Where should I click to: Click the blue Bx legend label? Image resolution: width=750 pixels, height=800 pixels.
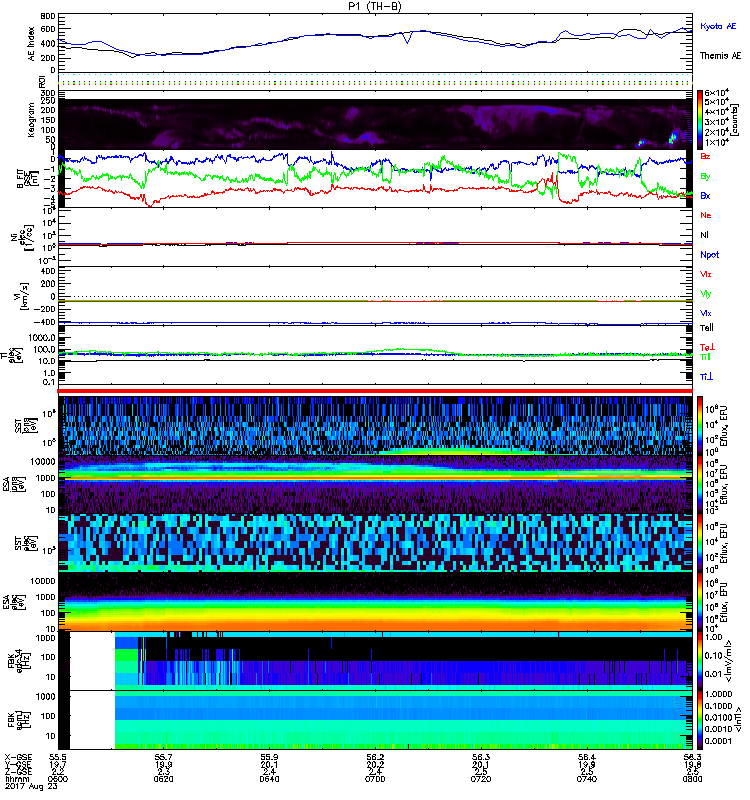tap(705, 195)
